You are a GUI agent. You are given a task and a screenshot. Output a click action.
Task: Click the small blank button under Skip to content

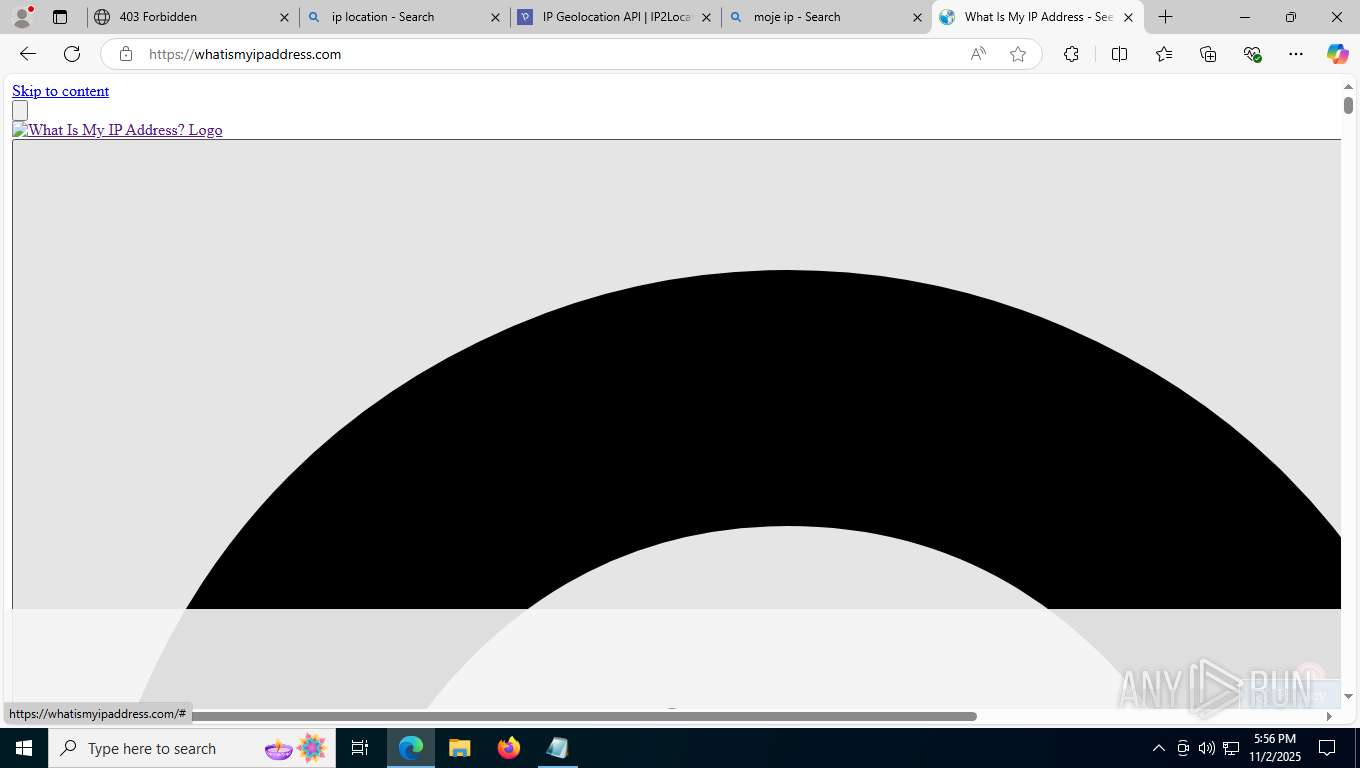[20, 110]
